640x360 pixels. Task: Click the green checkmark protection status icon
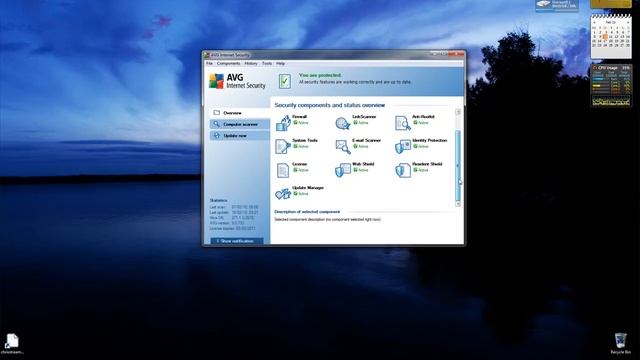(284, 81)
